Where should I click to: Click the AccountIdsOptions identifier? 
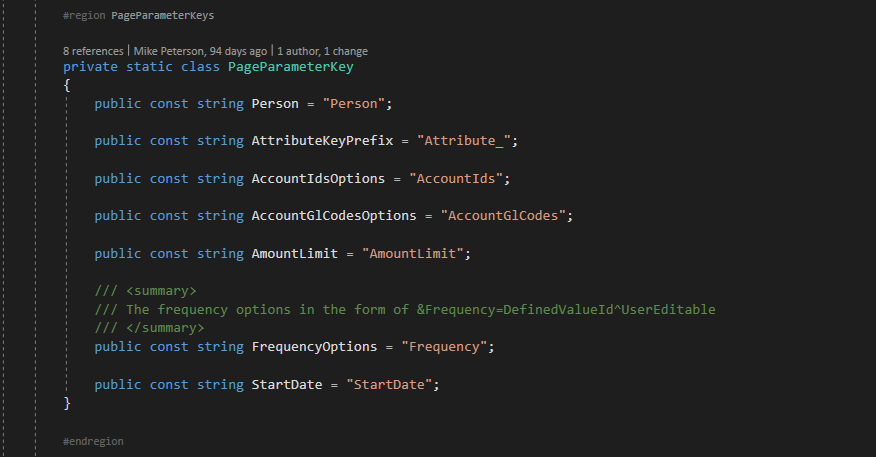coord(318,179)
